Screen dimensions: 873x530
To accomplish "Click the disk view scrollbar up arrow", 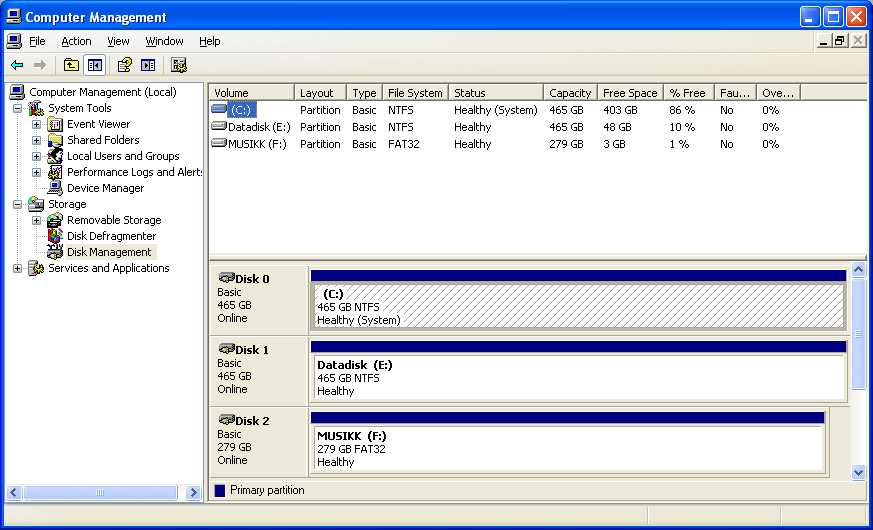I will coord(858,270).
